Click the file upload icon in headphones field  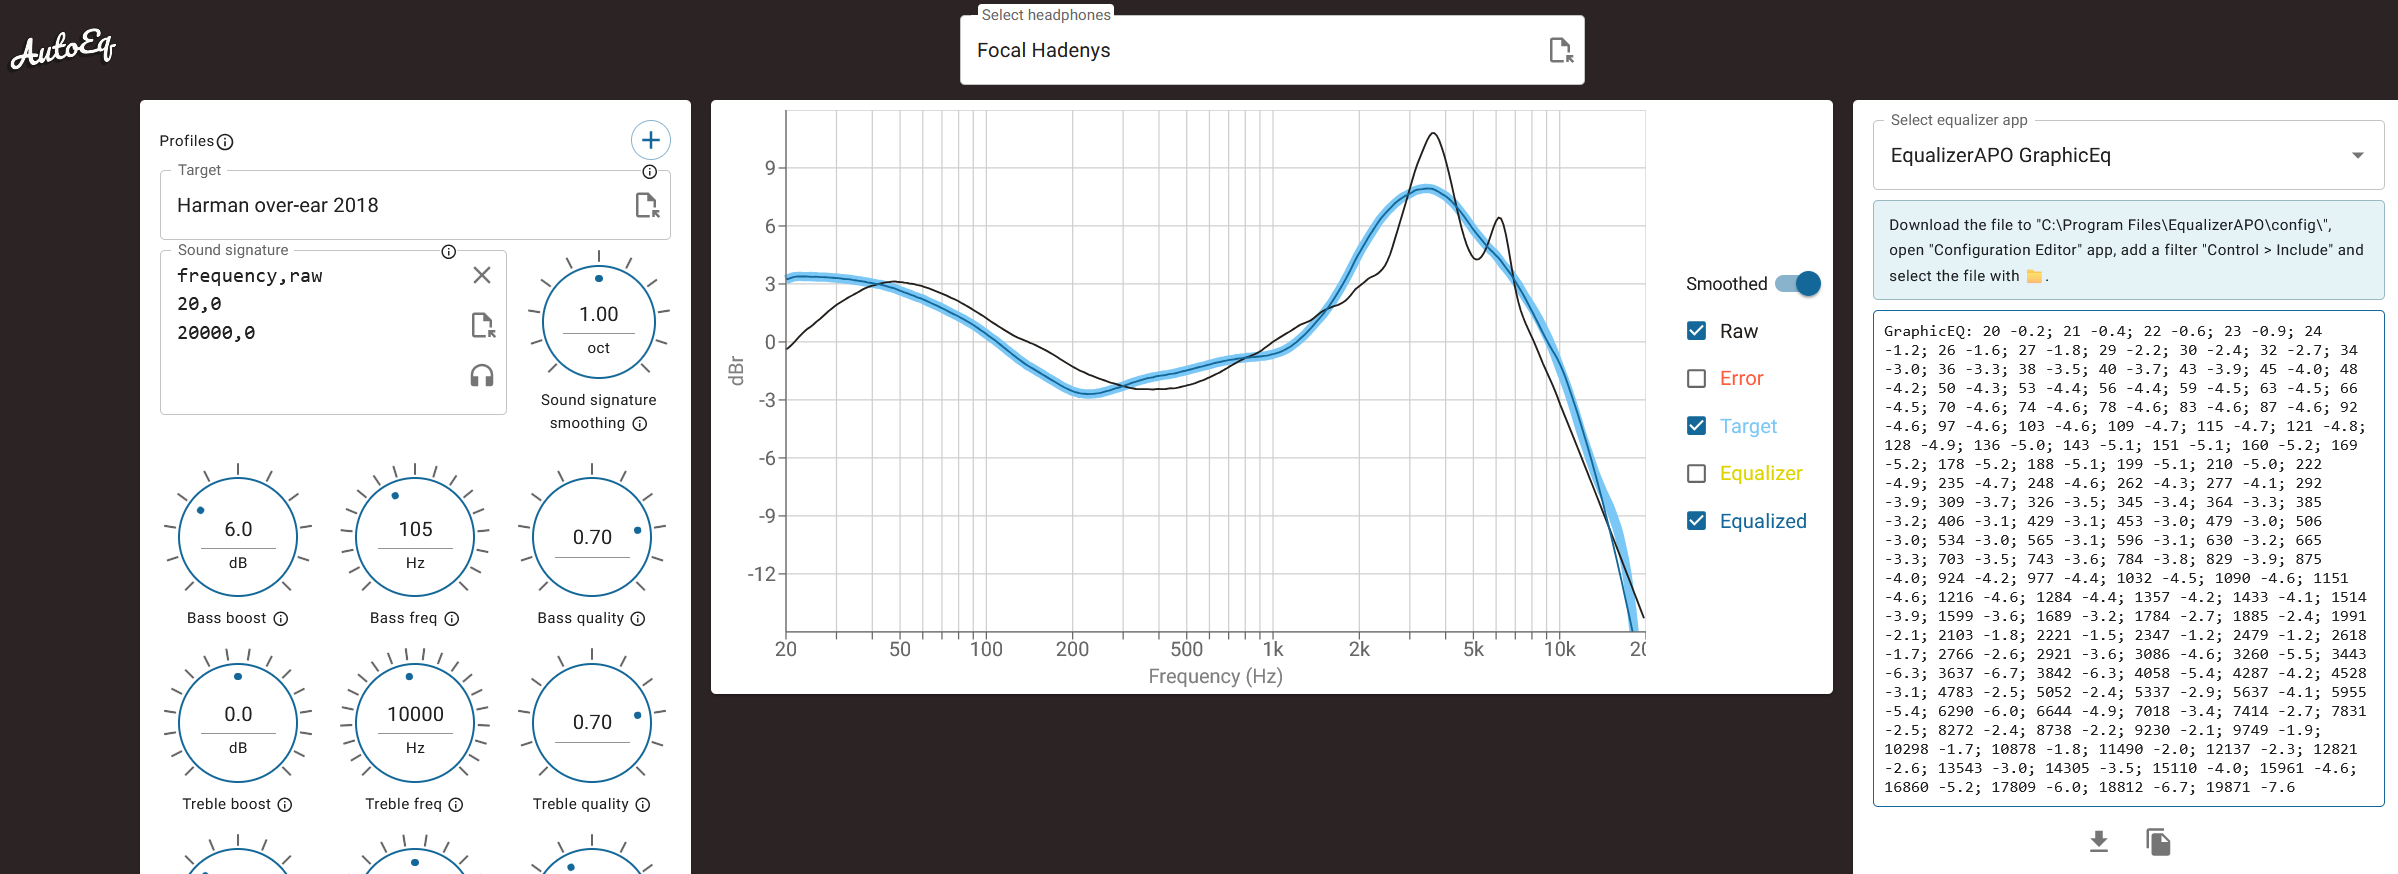(x=1560, y=50)
